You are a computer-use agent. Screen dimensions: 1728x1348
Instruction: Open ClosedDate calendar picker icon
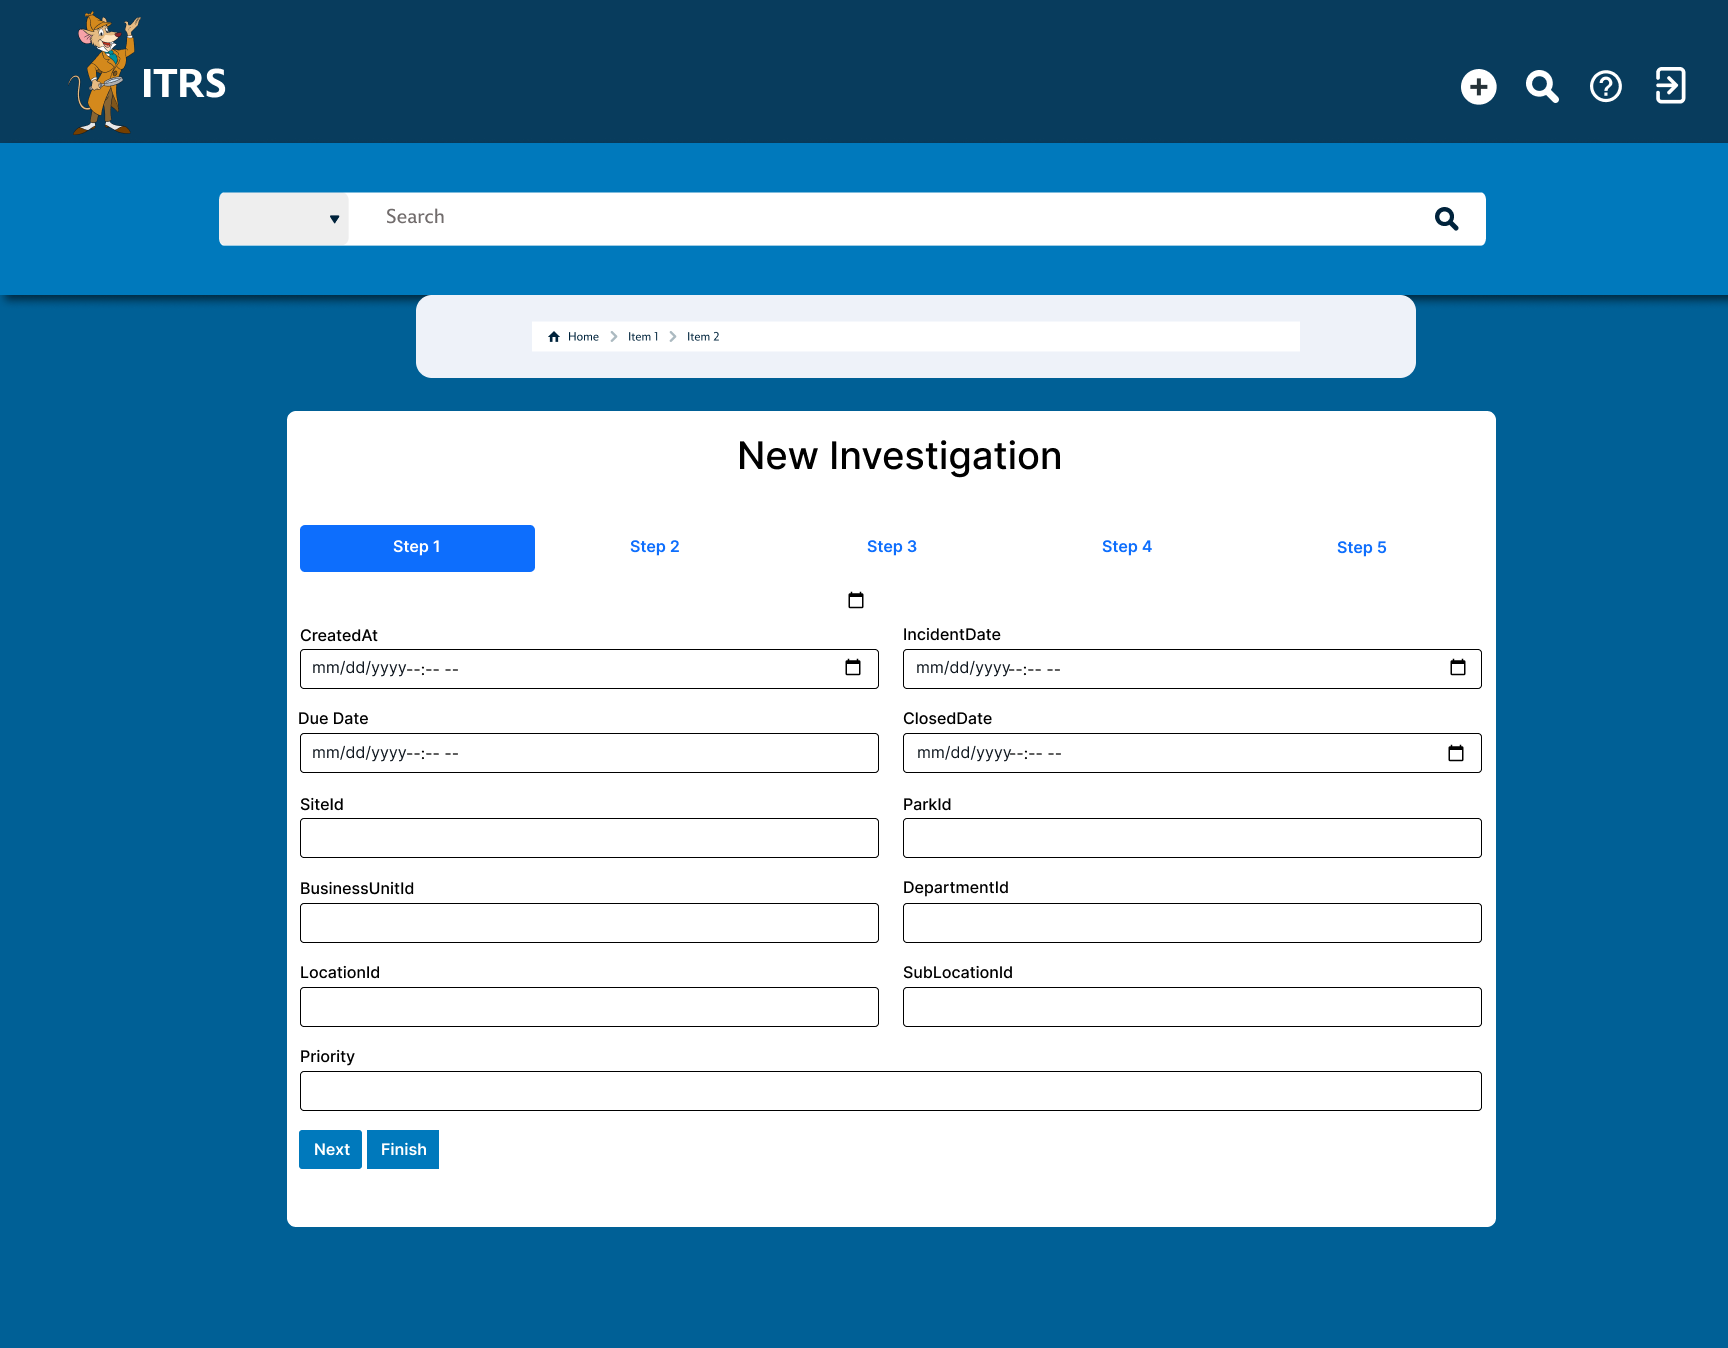[x=1456, y=753]
